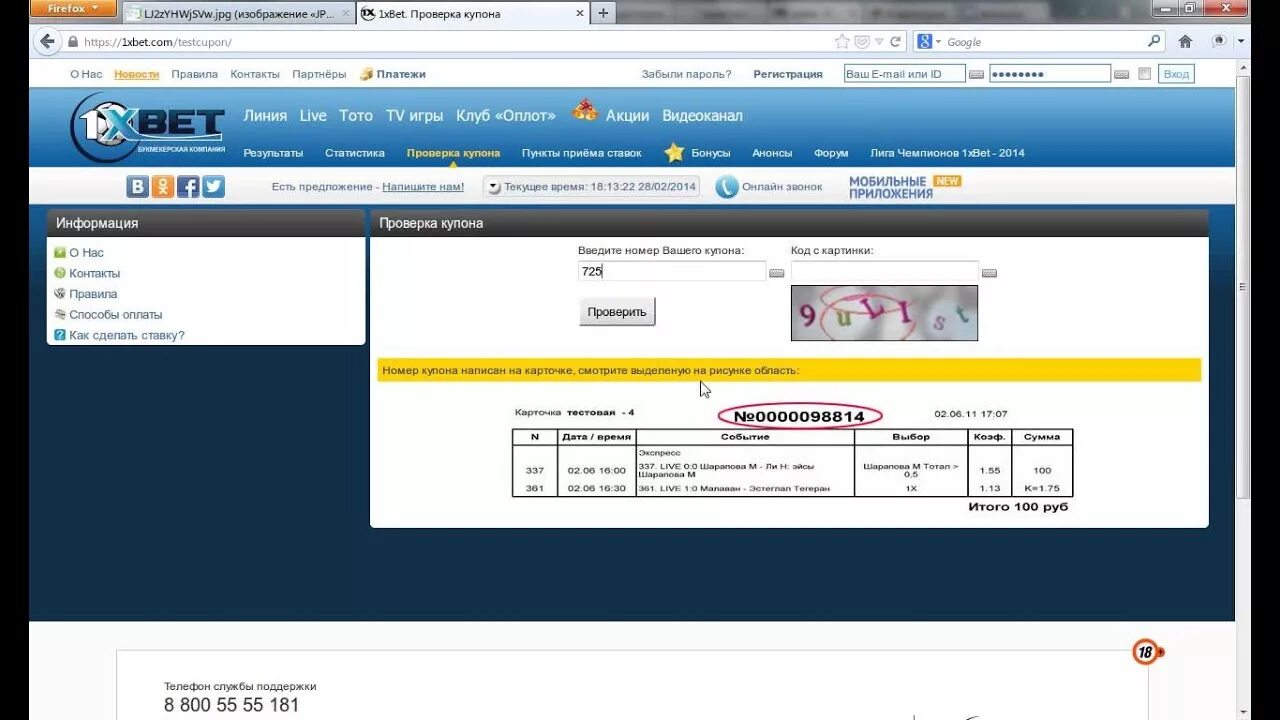Image resolution: width=1280 pixels, height=720 pixels.
Task: Open the Odnoklassniki social icon
Action: (x=162, y=187)
